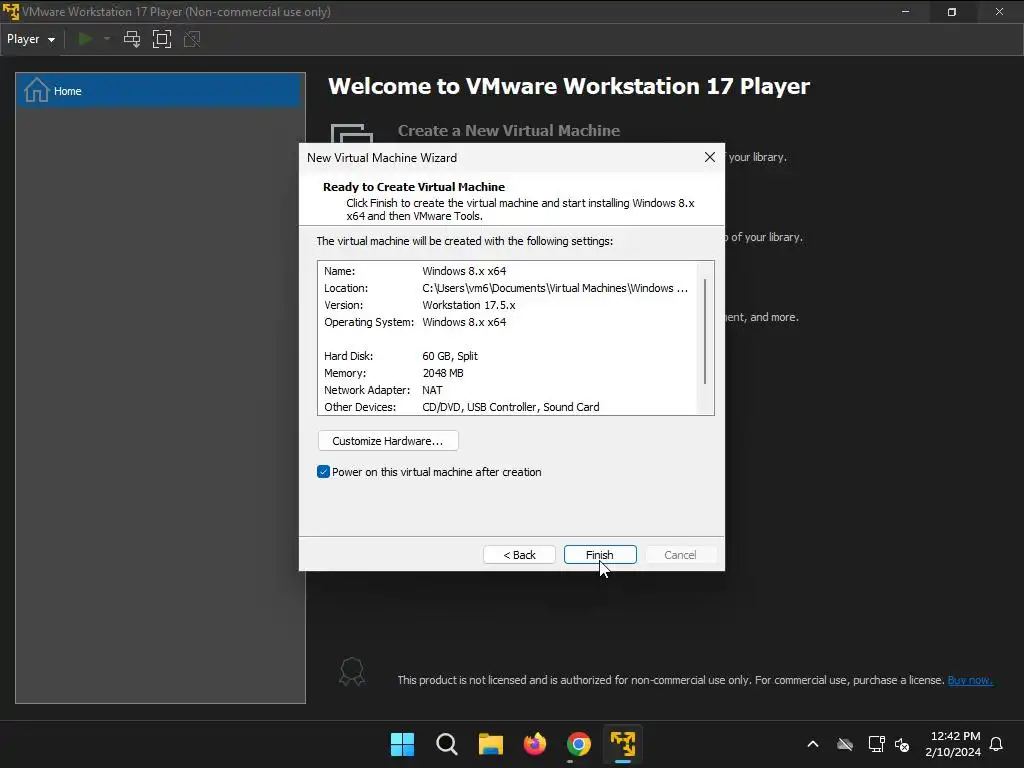
Task: Click the Finish button in the wizard
Action: point(600,554)
